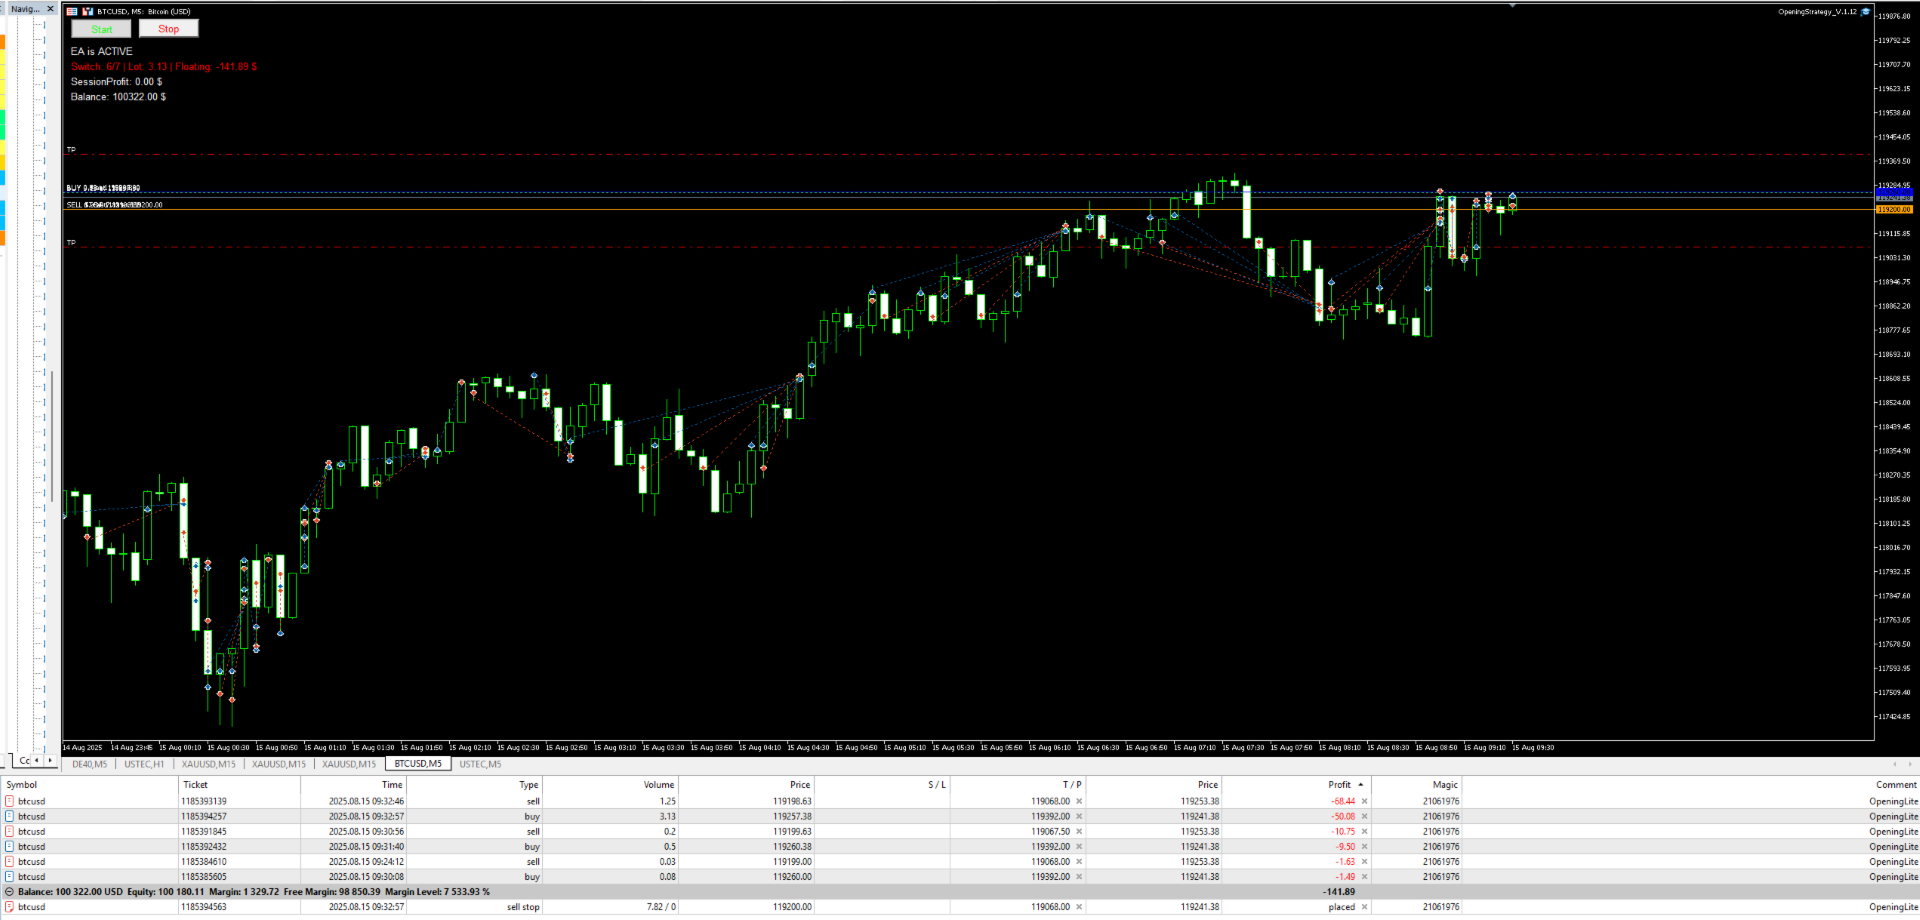This screenshot has height=920, width=1920.
Task: Close the Navigator panel
Action: 50,9
